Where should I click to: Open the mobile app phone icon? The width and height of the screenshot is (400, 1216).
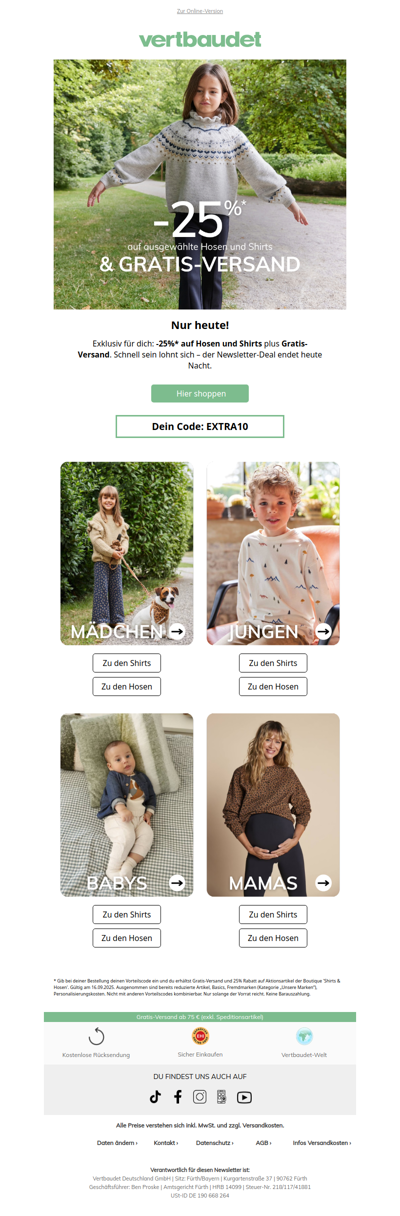(222, 1096)
